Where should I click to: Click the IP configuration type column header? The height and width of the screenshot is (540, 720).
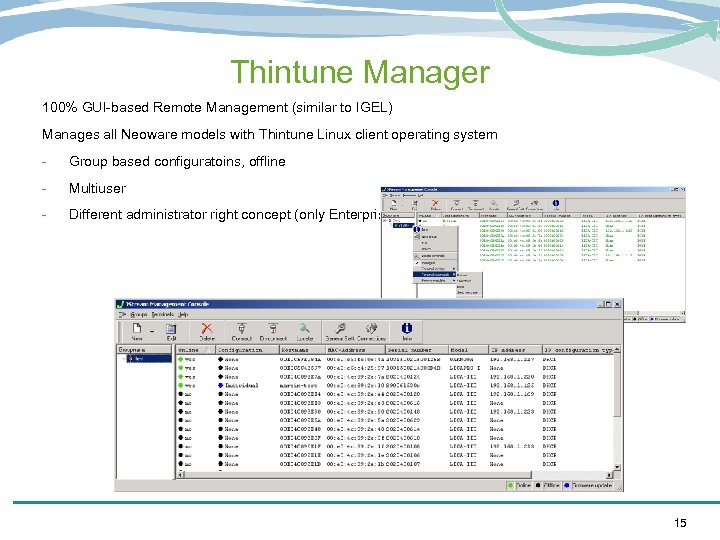pyautogui.click(x=578, y=350)
